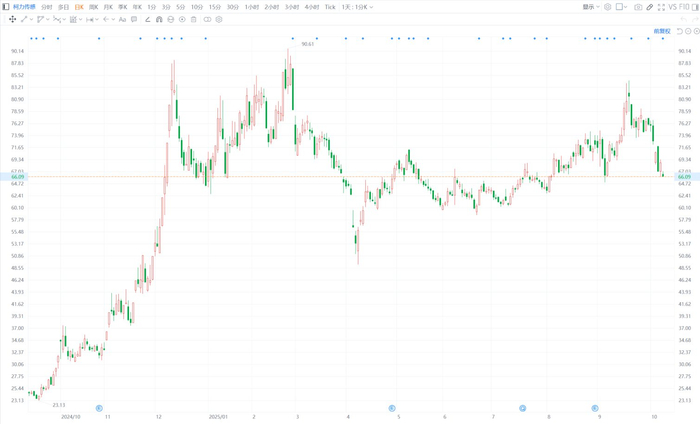The width and height of the screenshot is (700, 424).
Task: Open the fullscreen expand icon
Action: click(x=661, y=7)
